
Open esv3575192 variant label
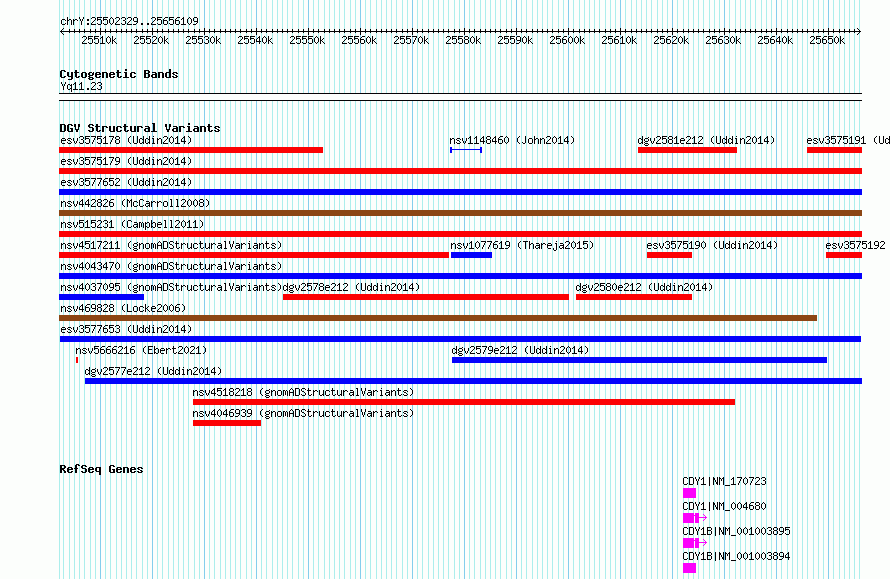[855, 245]
